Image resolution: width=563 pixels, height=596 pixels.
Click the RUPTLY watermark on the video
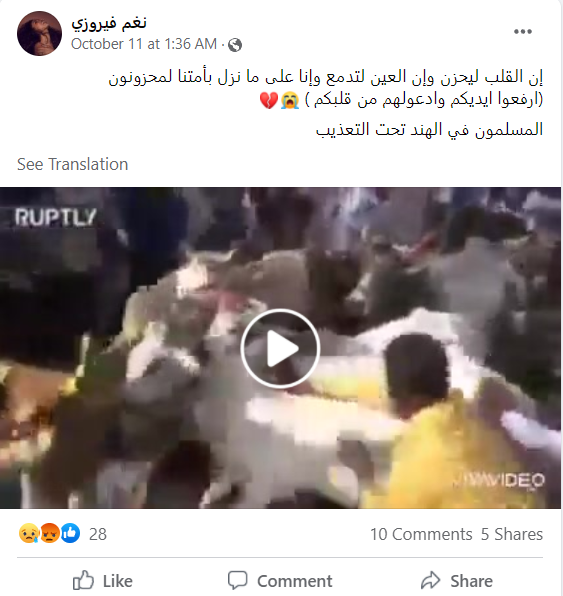pyautogui.click(x=56, y=217)
